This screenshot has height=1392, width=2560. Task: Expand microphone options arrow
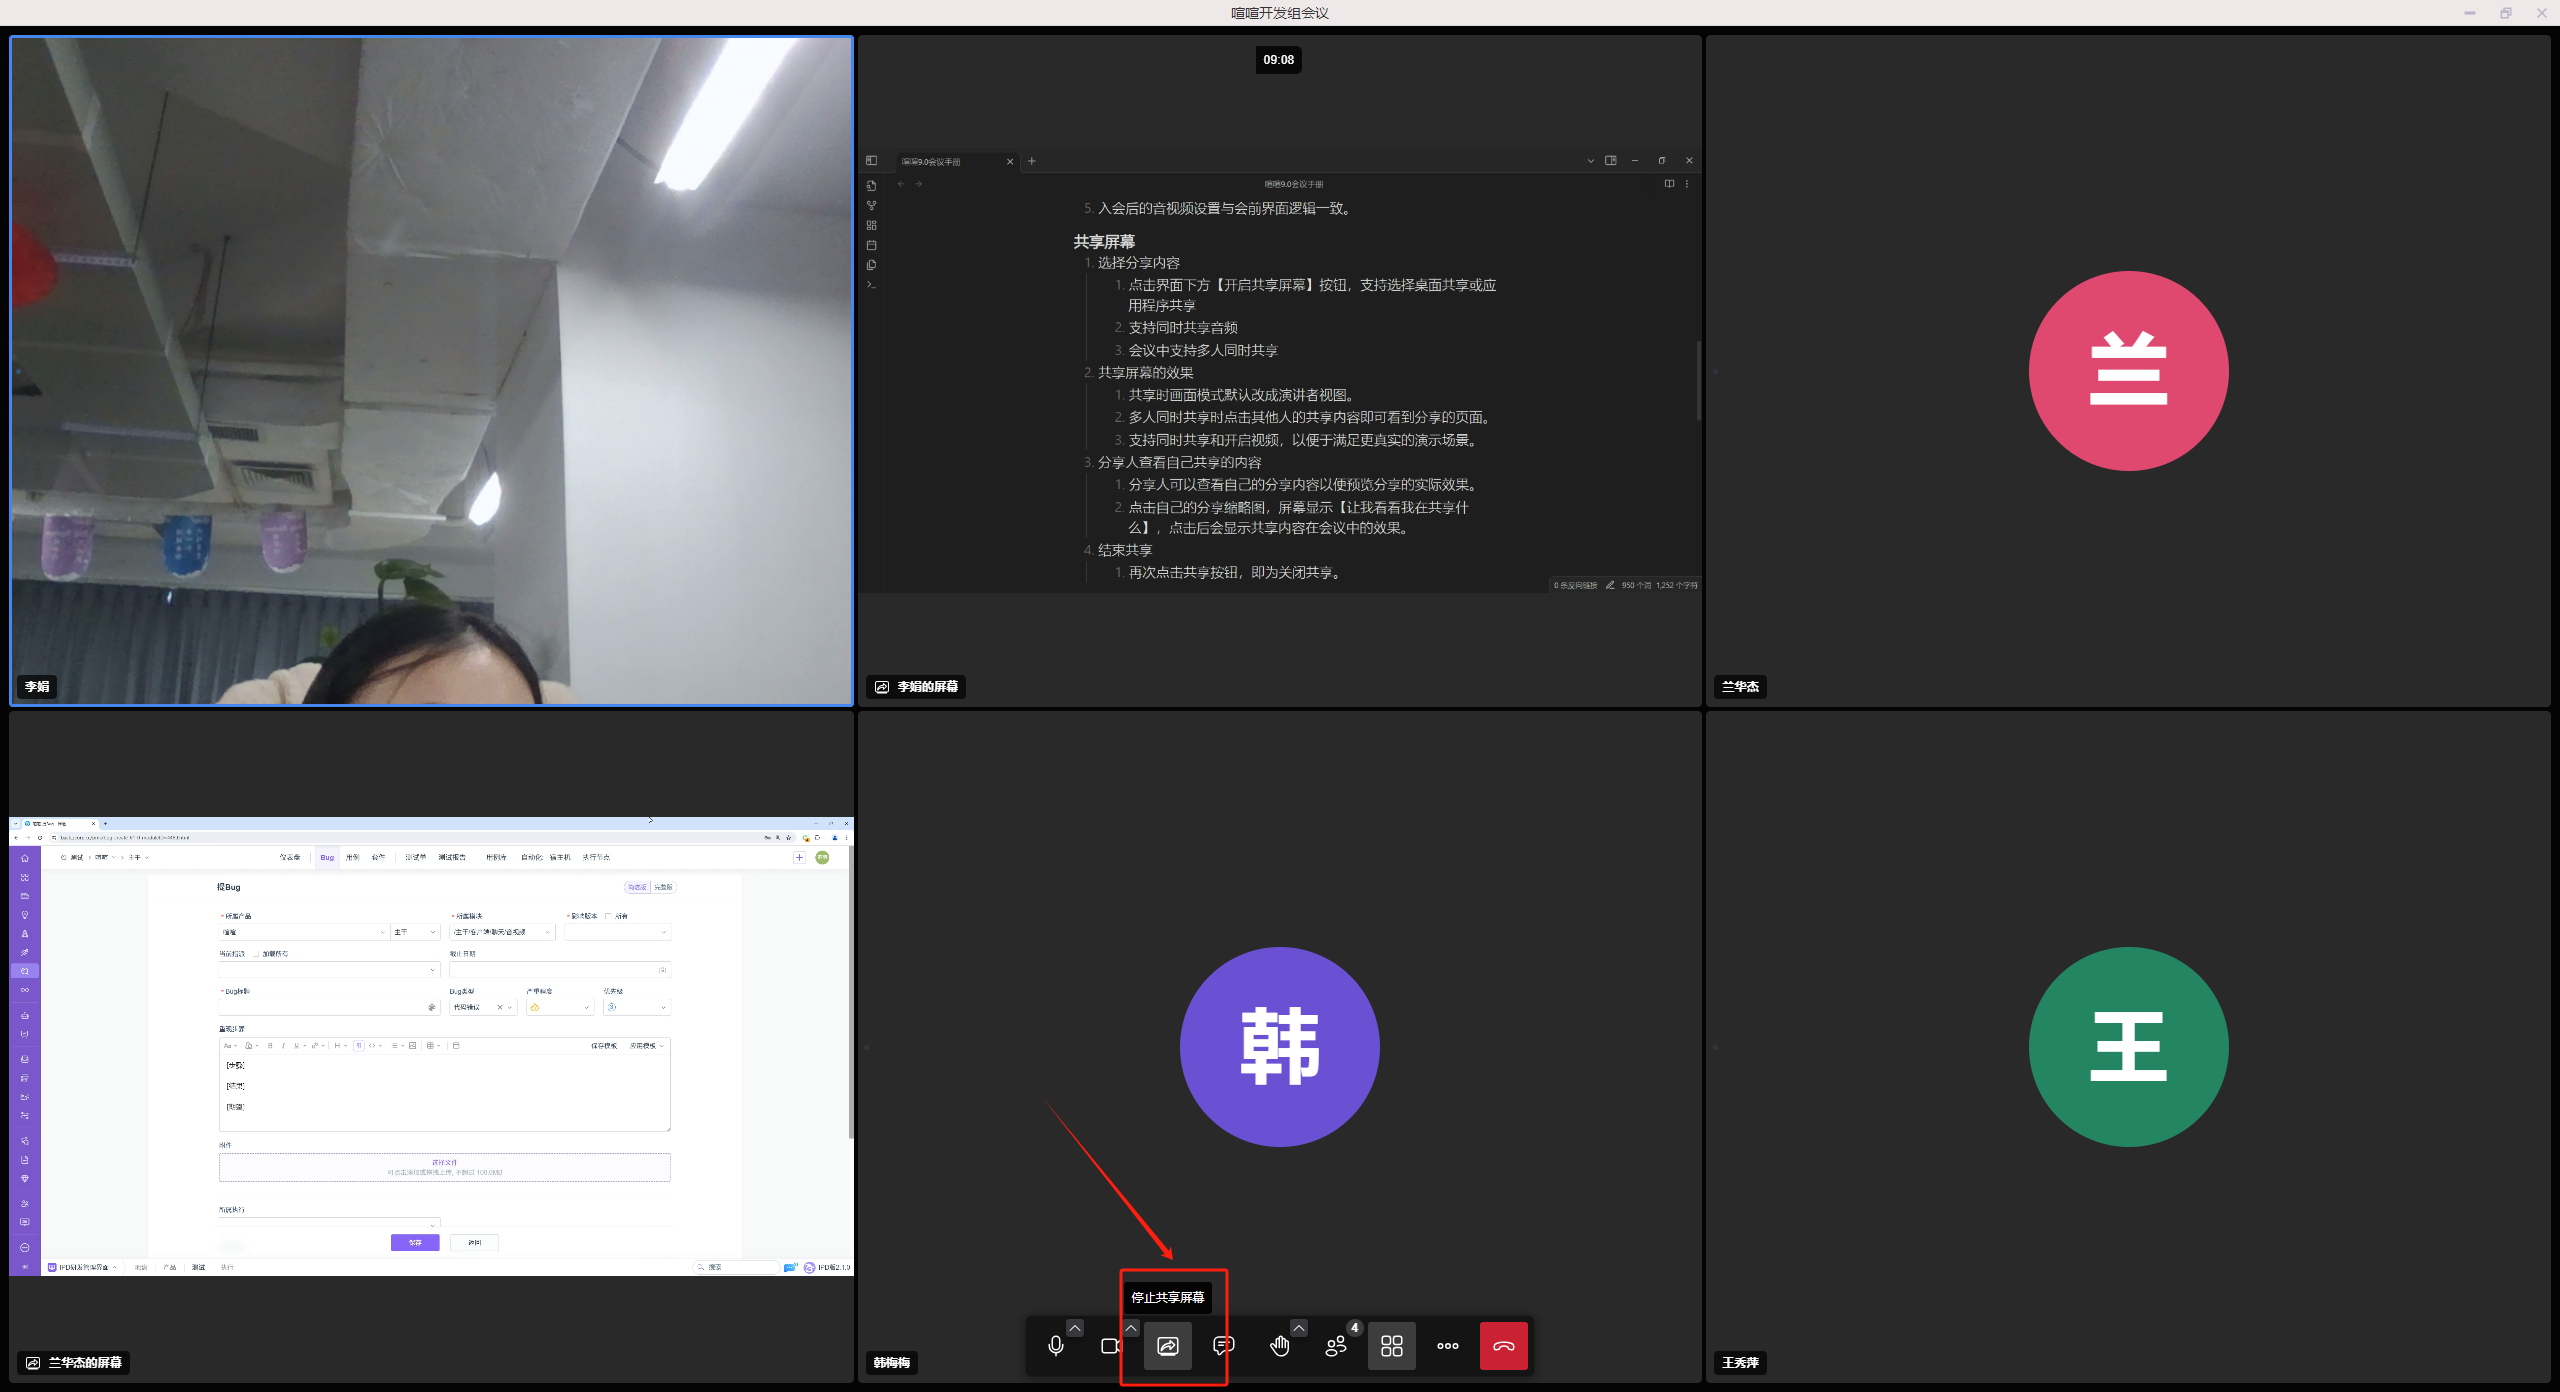tap(1075, 1328)
